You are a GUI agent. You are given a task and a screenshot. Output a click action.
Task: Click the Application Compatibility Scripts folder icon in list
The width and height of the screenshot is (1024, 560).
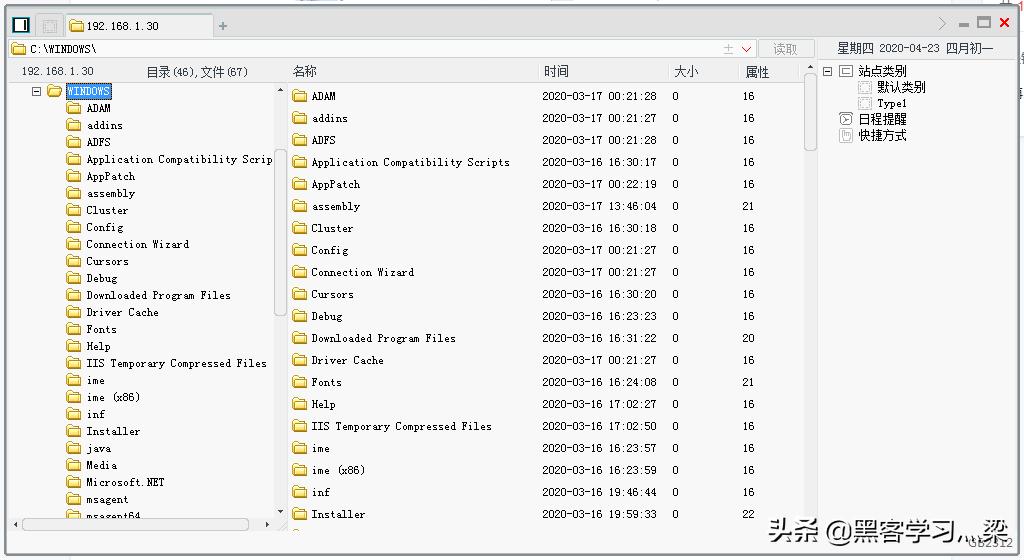tap(300, 162)
